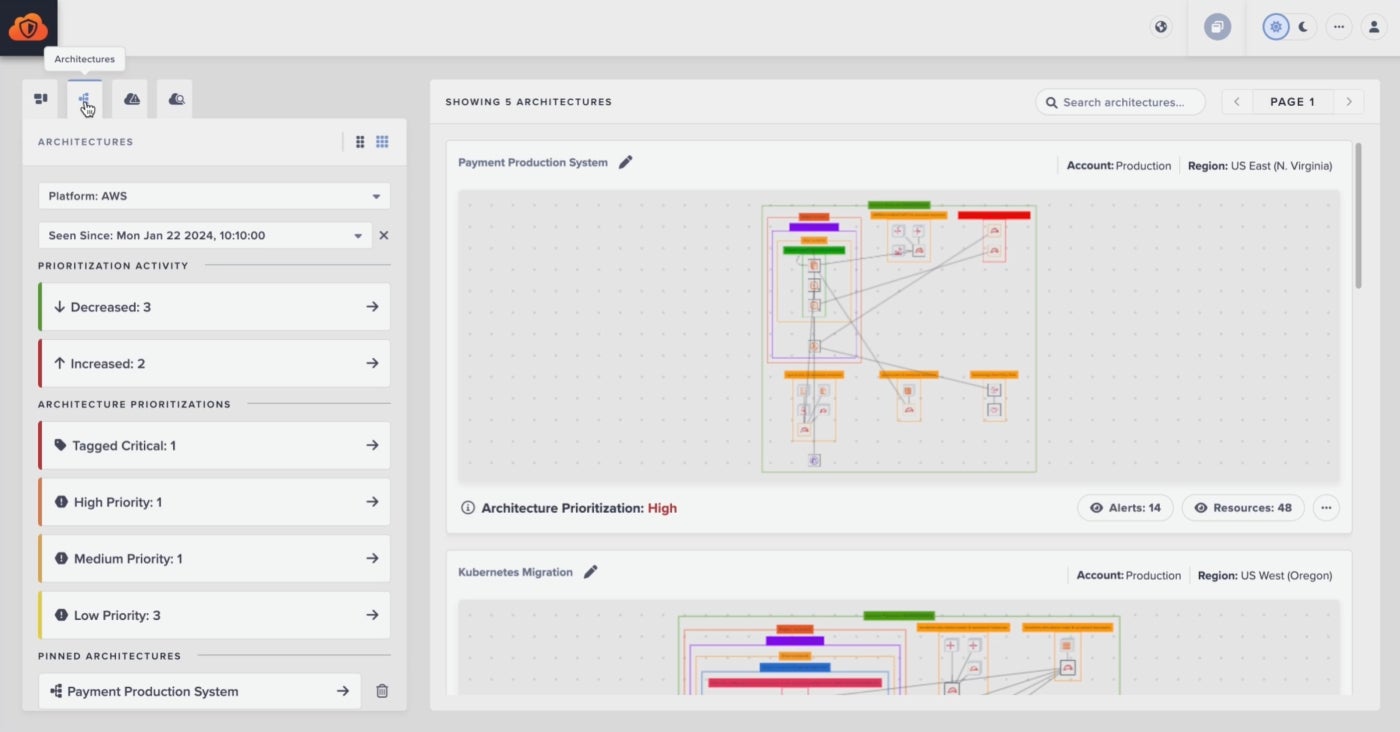
Task: Click the user profile icon
Action: 1374,27
